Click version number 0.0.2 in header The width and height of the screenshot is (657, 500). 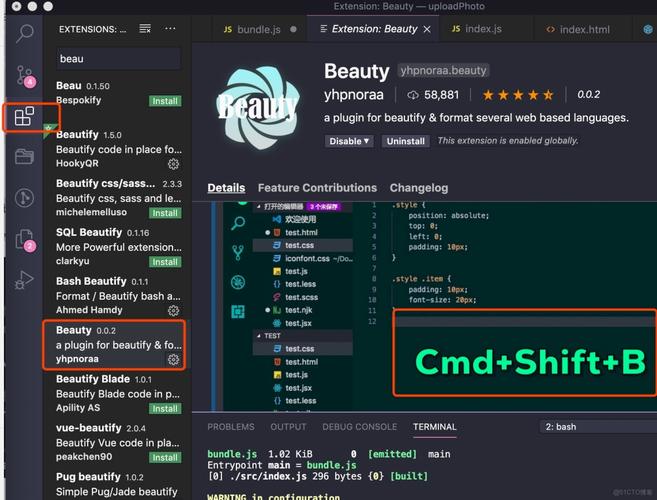pyautogui.click(x=588, y=95)
